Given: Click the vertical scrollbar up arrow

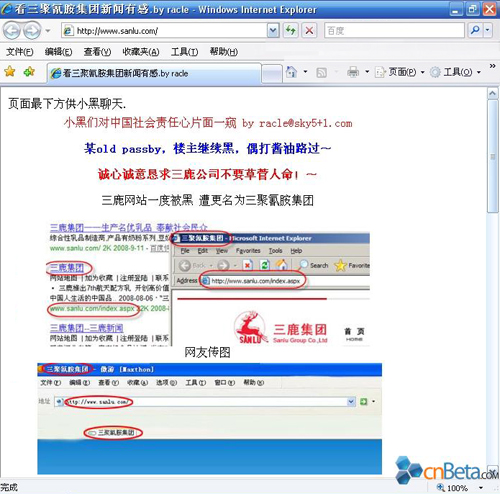Looking at the screenshot, I should pyautogui.click(x=493, y=94).
